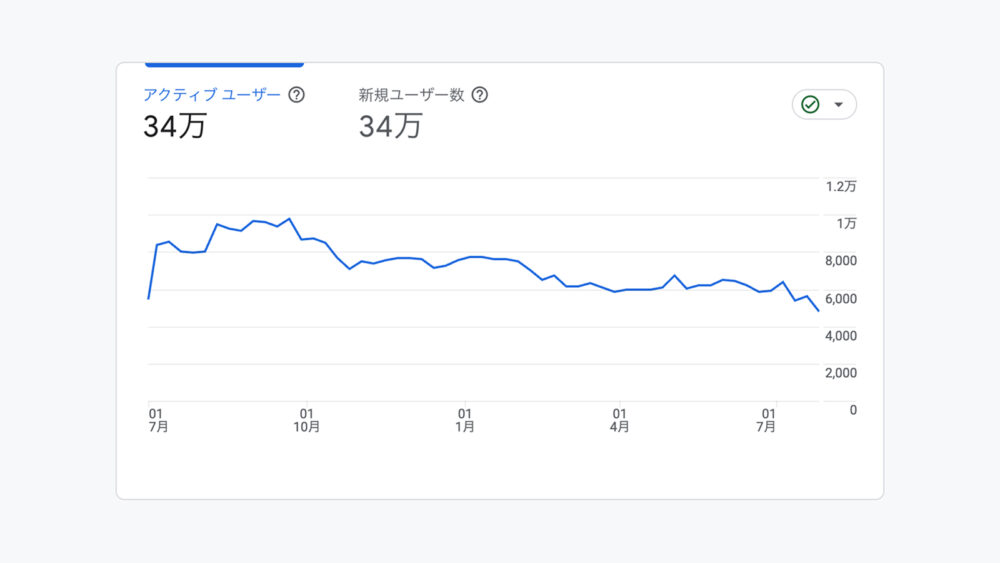Click the 8,000 y-axis label

(841, 261)
